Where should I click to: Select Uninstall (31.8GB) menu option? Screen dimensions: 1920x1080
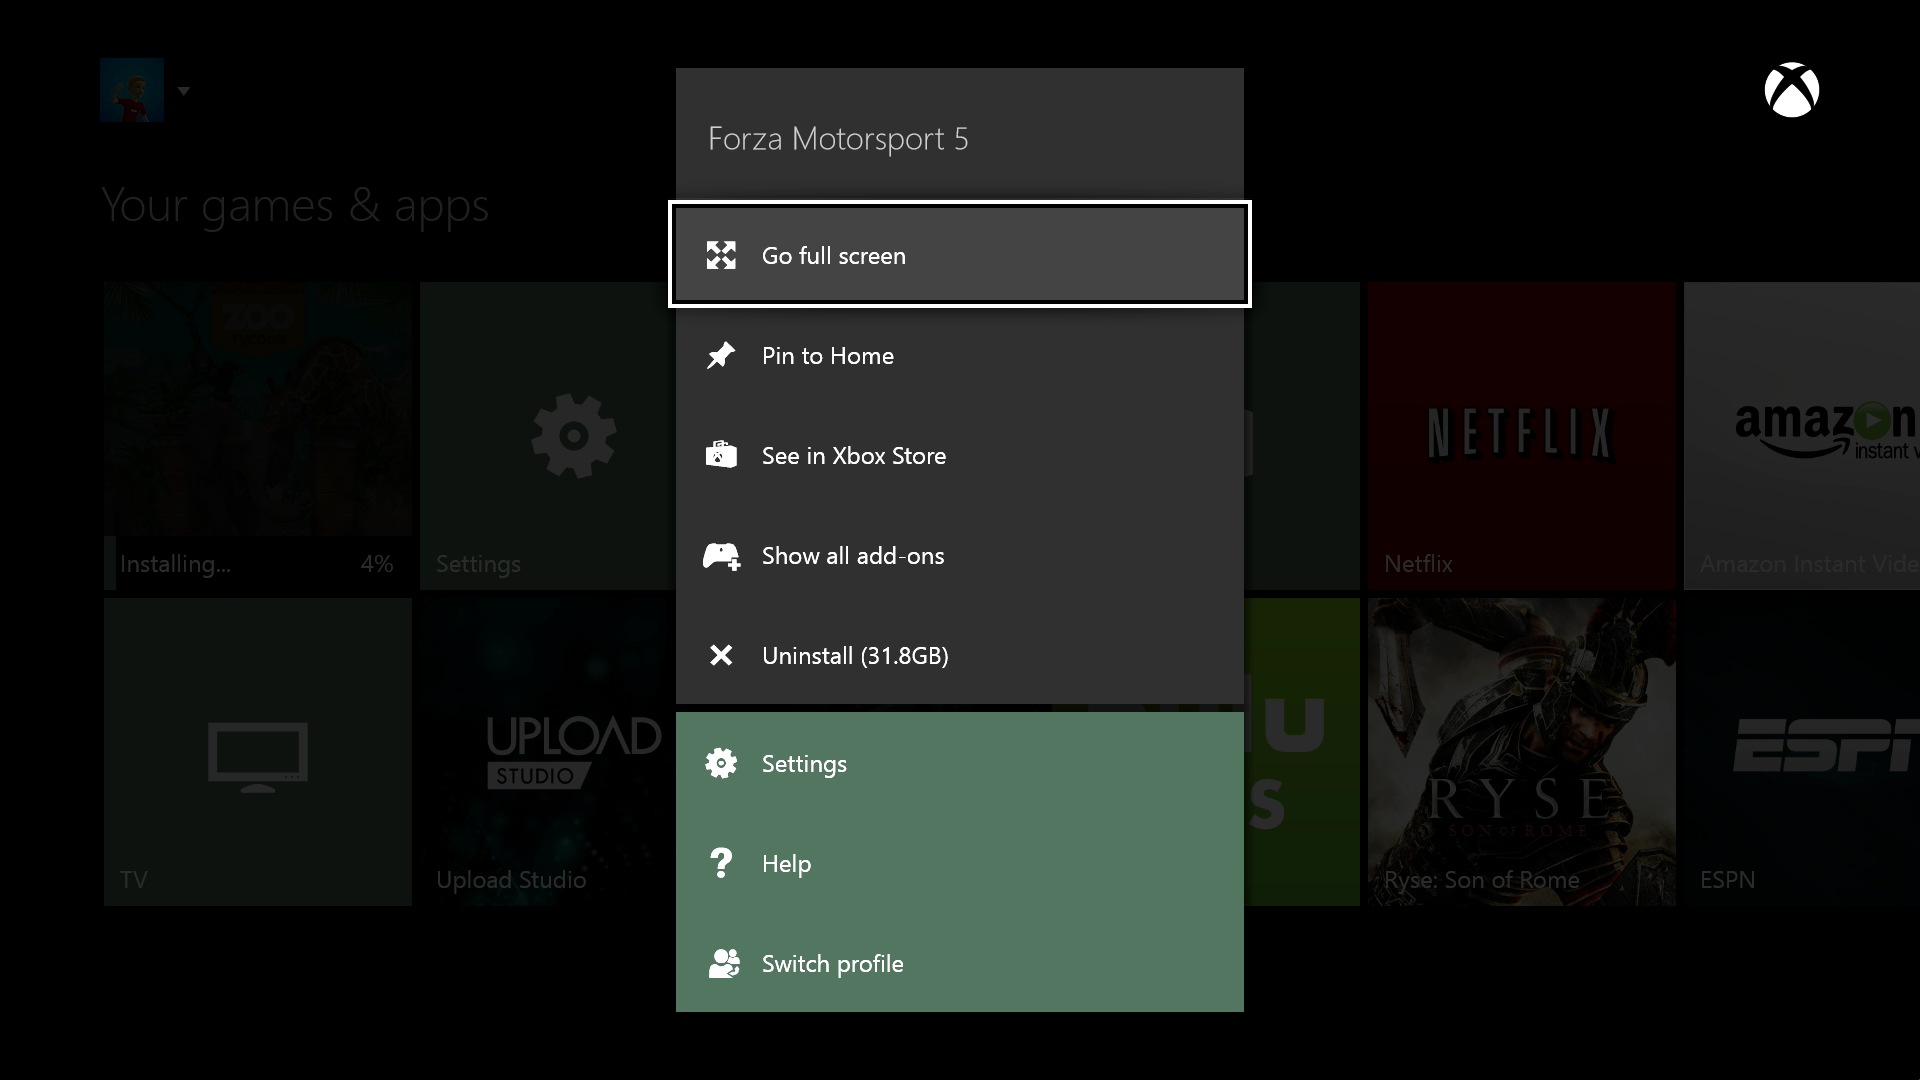pyautogui.click(x=960, y=655)
